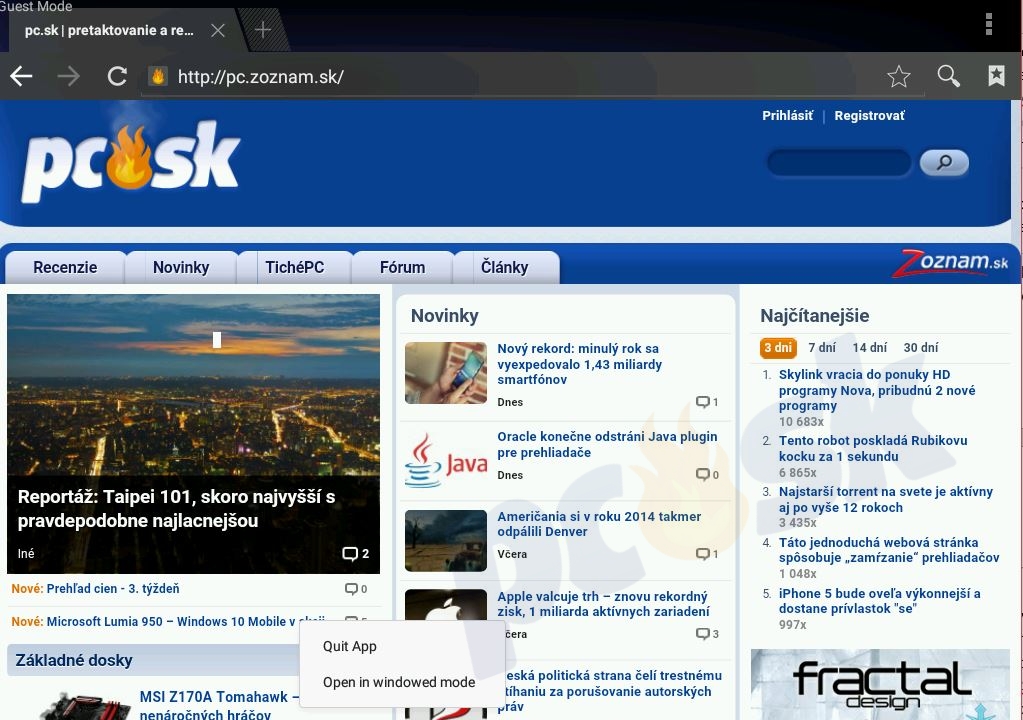The width and height of the screenshot is (1023, 720).
Task: Click the forward navigation arrow
Action: (68, 76)
